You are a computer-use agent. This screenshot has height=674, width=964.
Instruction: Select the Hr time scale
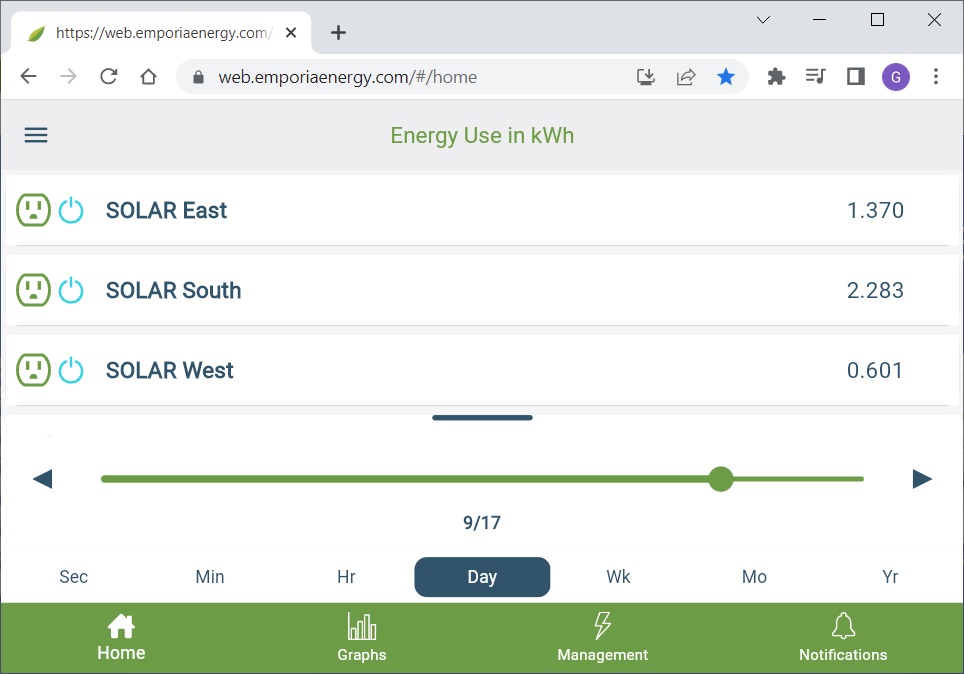(x=346, y=577)
